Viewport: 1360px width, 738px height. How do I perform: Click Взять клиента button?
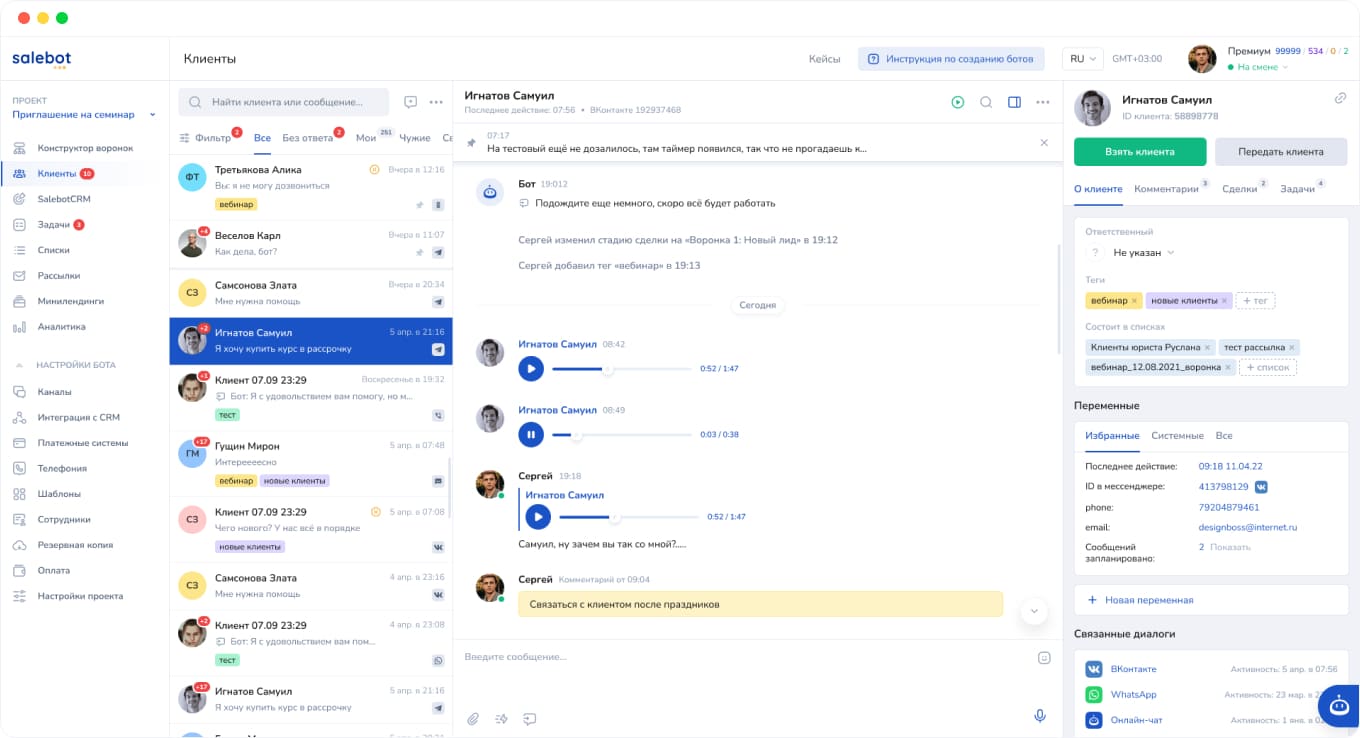(x=1139, y=152)
